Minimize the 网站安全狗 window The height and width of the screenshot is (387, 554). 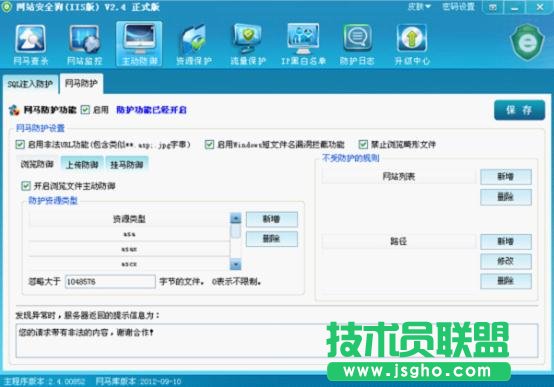pyautogui.click(x=514, y=7)
